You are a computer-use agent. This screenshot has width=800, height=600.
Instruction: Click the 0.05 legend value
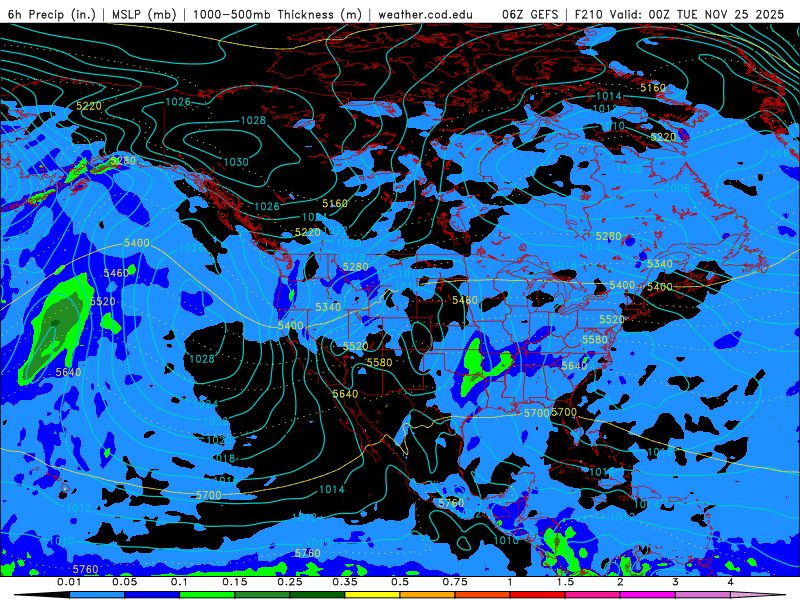[124, 582]
